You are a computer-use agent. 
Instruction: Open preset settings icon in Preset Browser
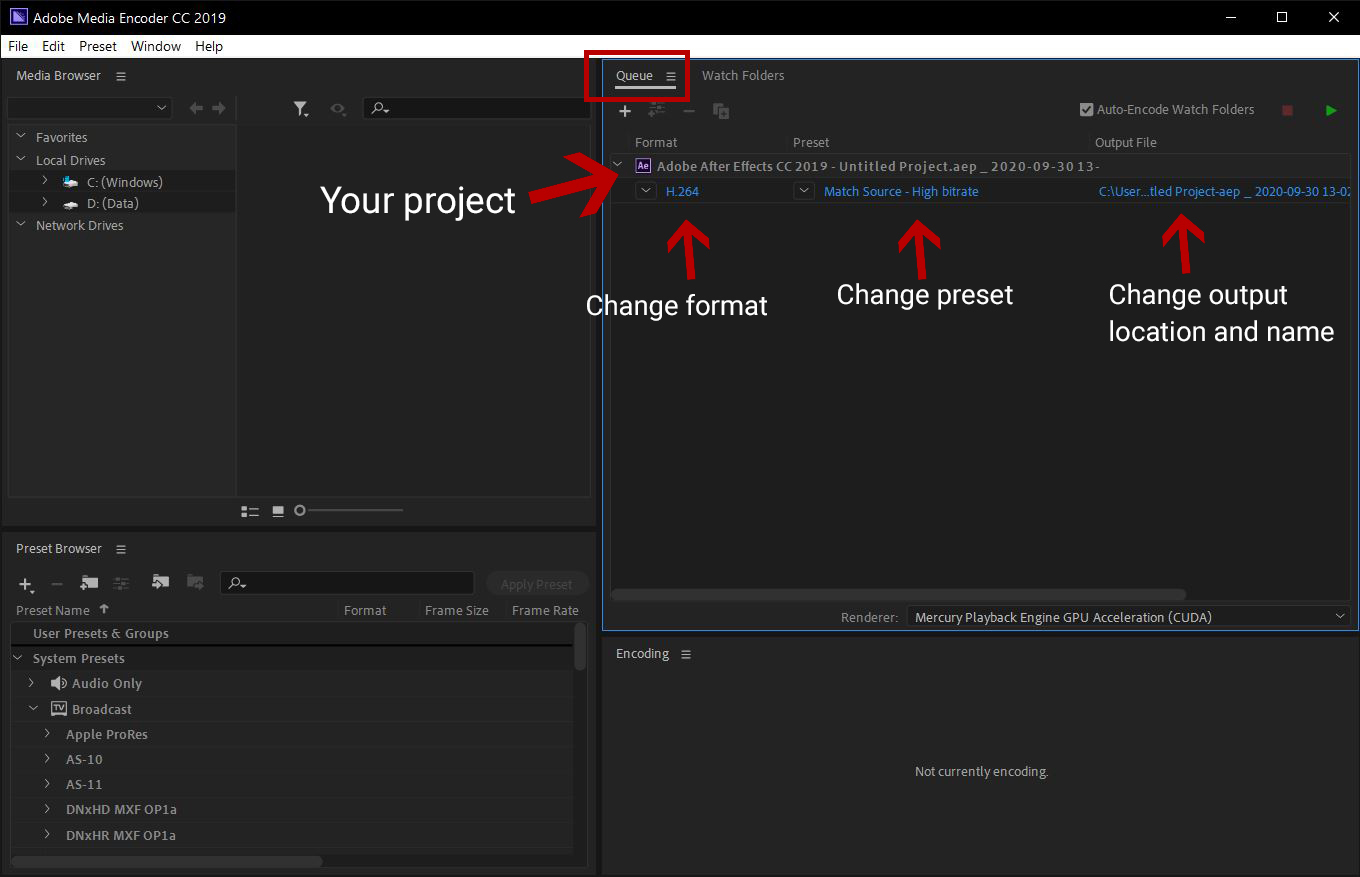point(121,583)
